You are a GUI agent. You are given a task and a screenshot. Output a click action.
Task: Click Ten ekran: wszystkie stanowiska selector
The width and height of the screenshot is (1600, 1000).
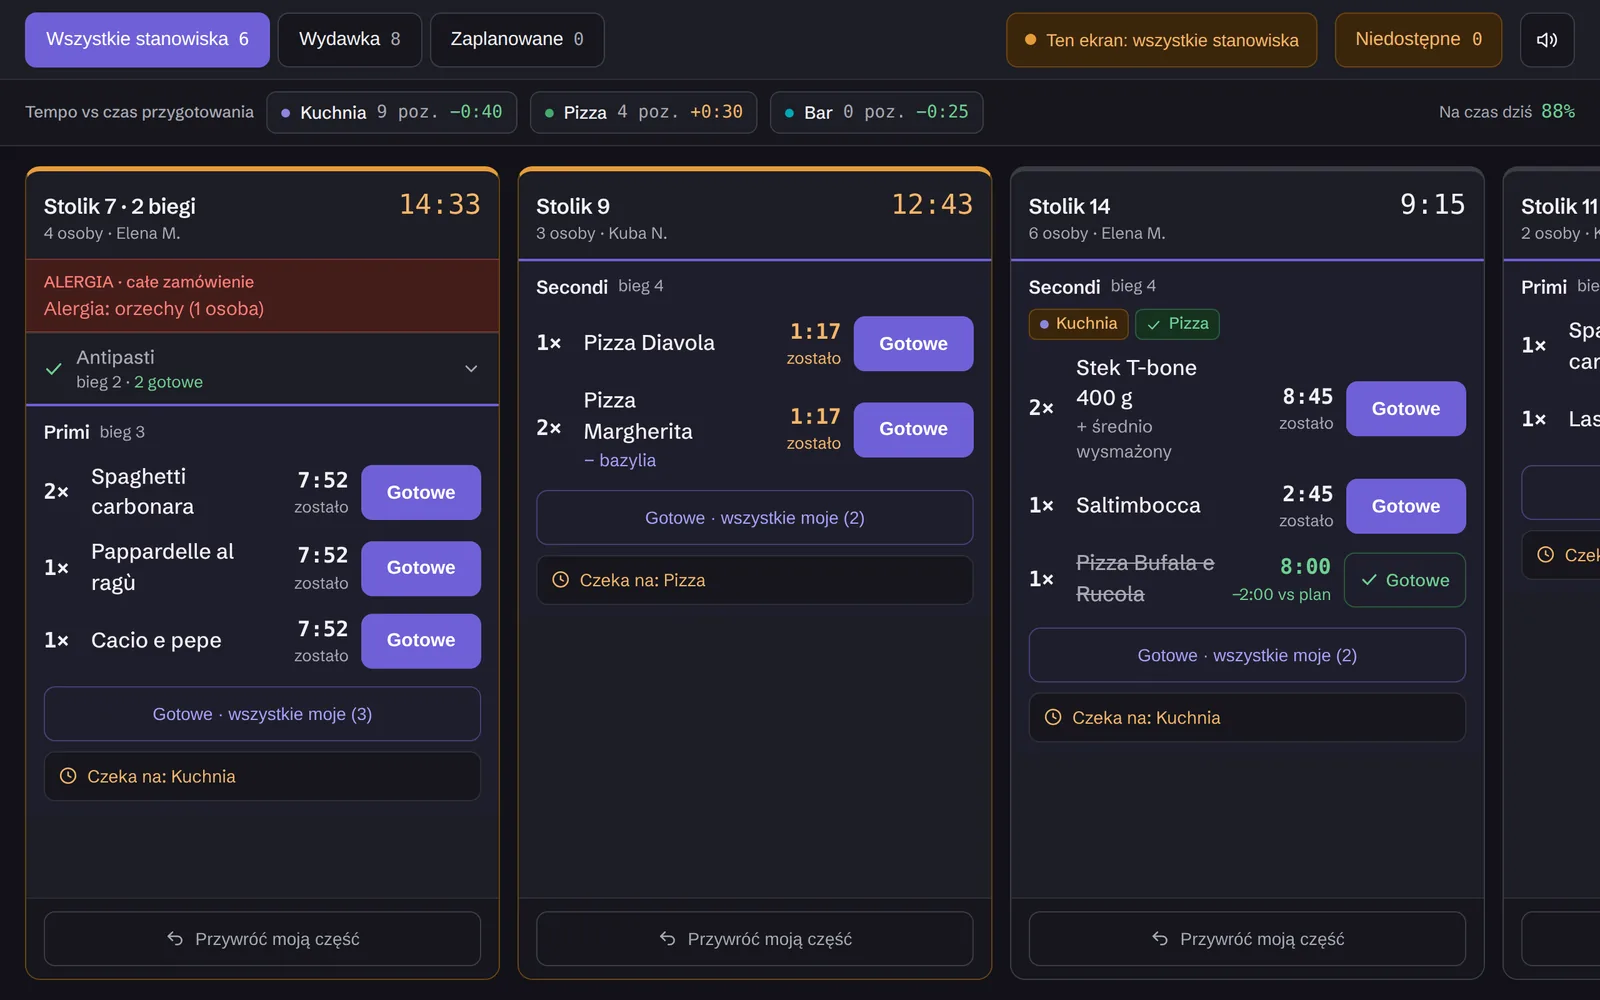point(1161,40)
